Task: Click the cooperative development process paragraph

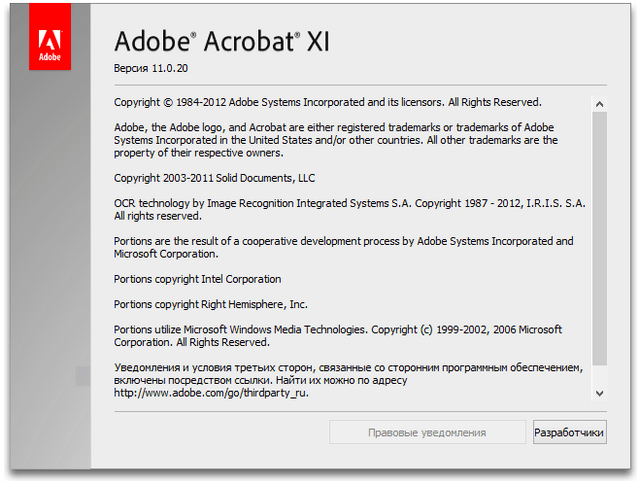Action: pos(343,247)
